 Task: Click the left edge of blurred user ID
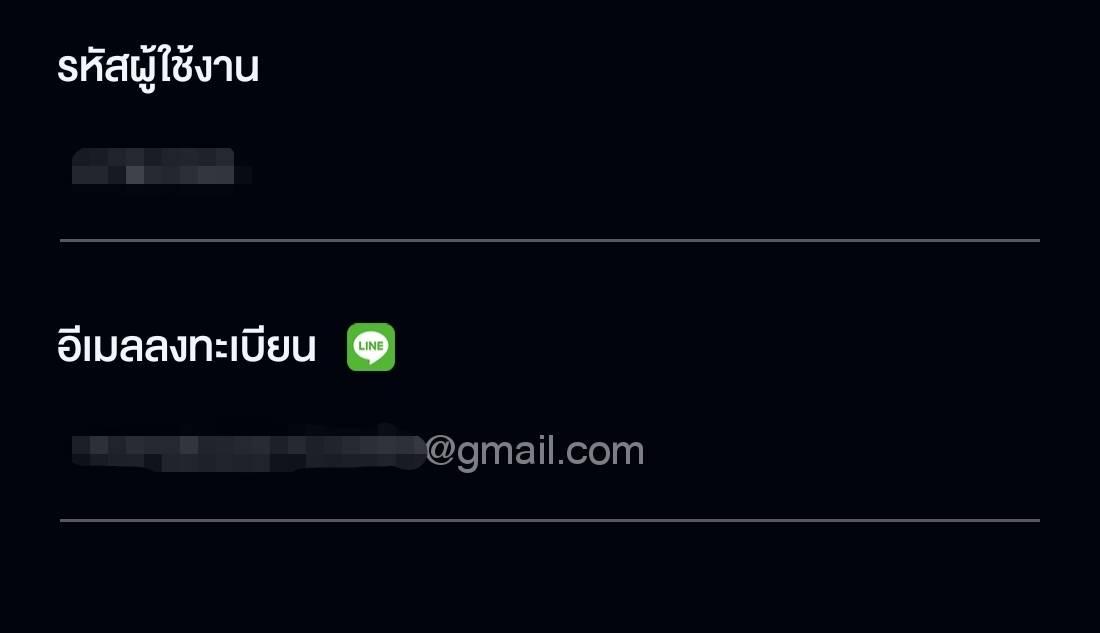[x=77, y=166]
